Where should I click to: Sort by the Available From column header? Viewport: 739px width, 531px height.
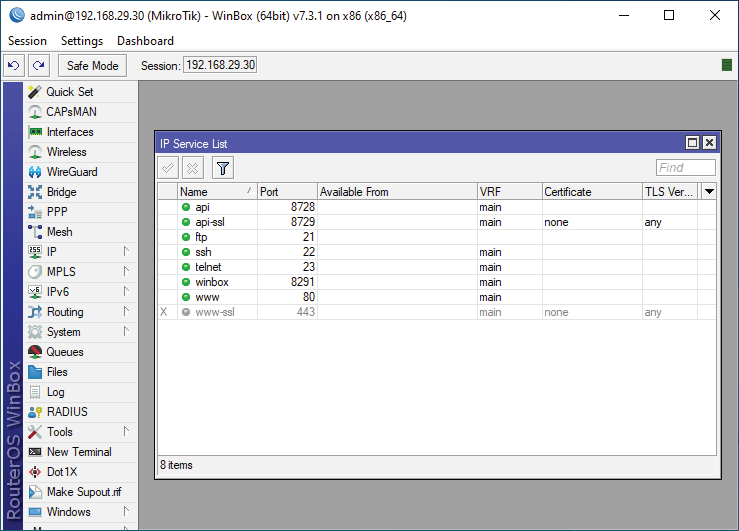click(x=397, y=192)
